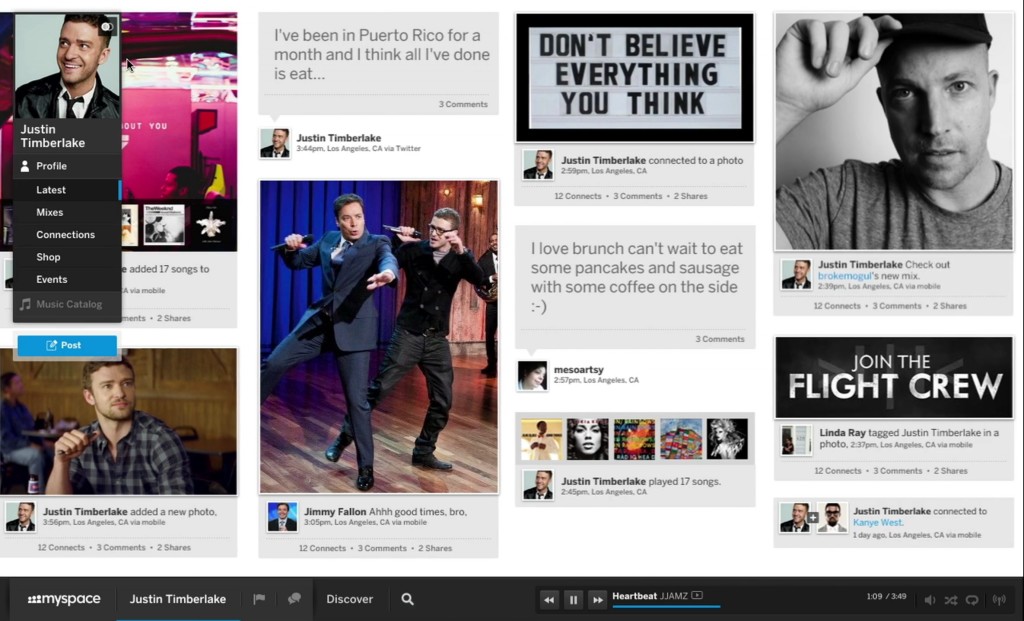This screenshot has width=1024, height=621.
Task: Open messages via the speech bubble icon
Action: point(294,598)
